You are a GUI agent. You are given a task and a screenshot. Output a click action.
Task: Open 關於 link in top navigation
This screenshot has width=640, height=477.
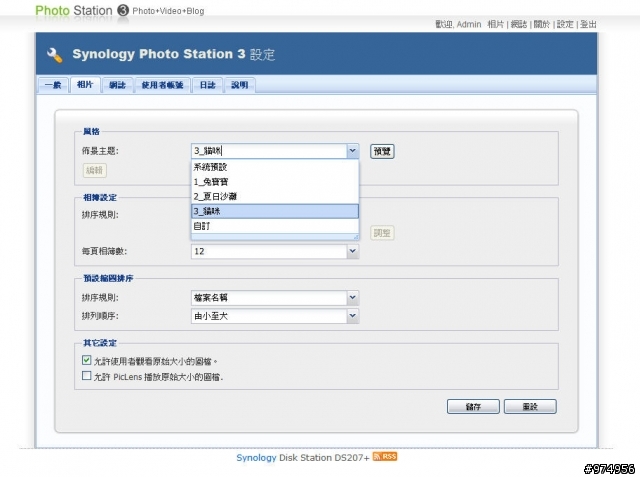click(542, 24)
